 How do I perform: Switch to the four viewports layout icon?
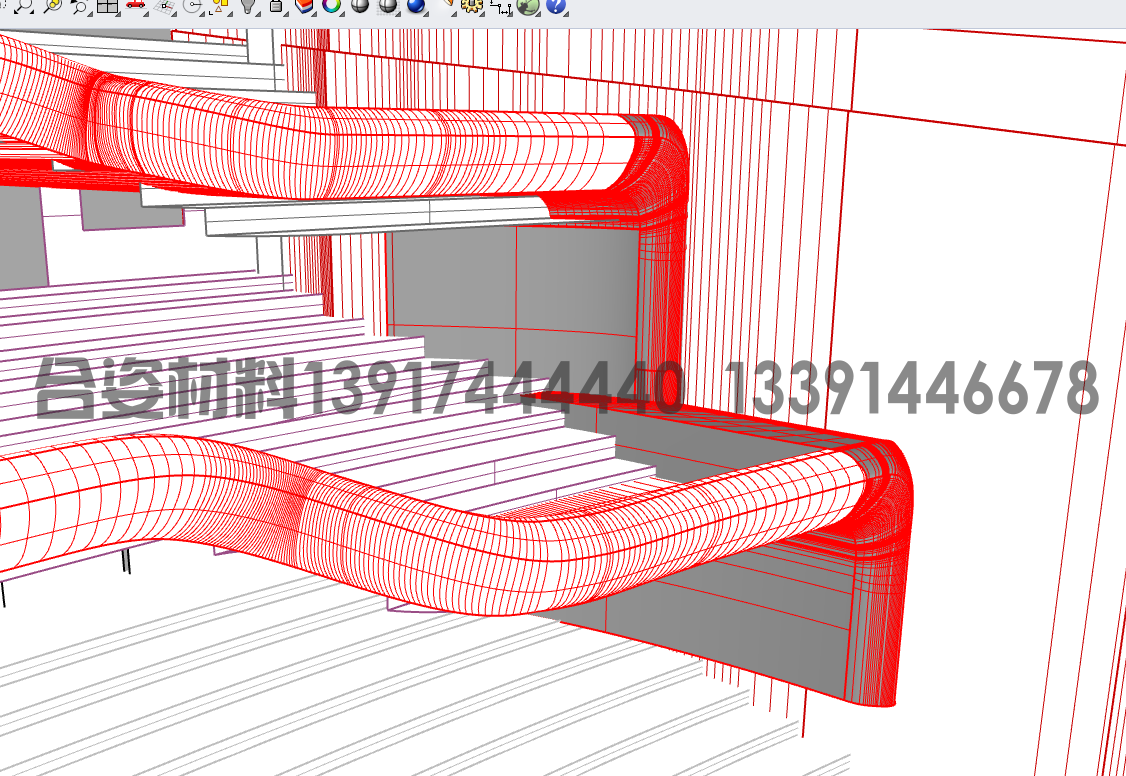107,6
